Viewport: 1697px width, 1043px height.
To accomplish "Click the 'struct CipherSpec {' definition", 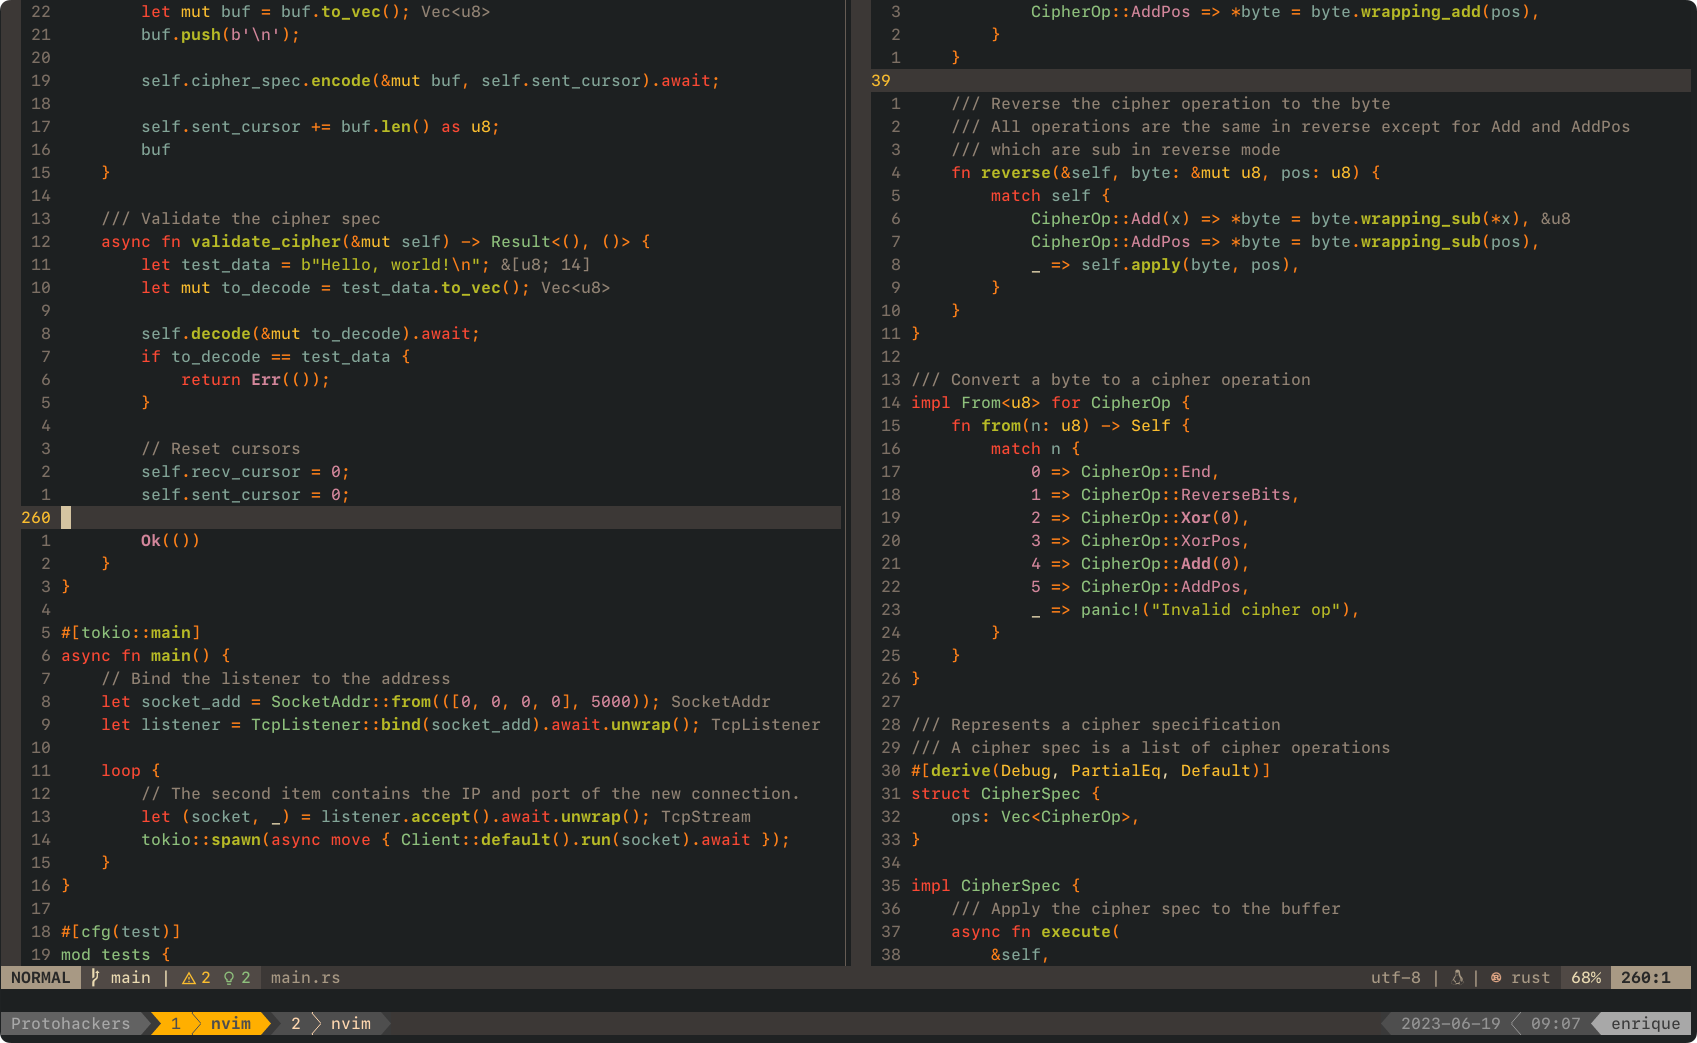I will (x=1006, y=794).
